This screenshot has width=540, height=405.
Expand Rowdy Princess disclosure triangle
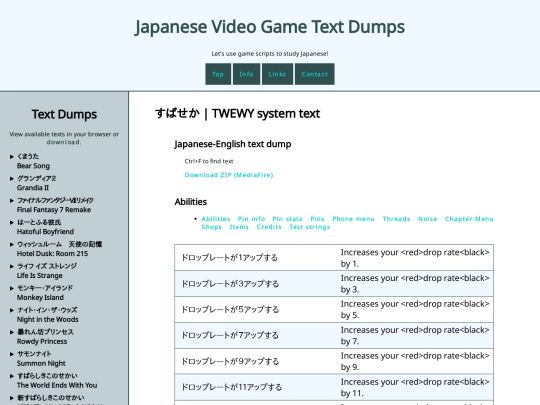(12, 332)
